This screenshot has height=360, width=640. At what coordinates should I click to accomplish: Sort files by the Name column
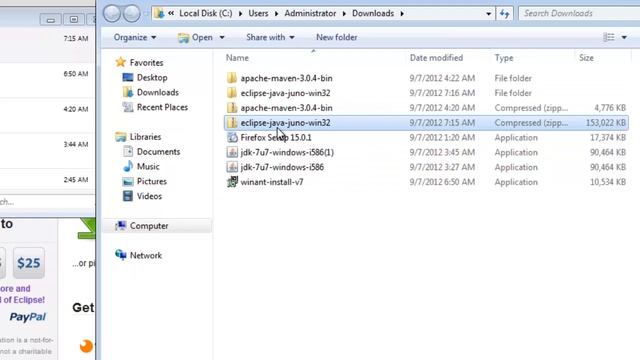pyautogui.click(x=237, y=58)
